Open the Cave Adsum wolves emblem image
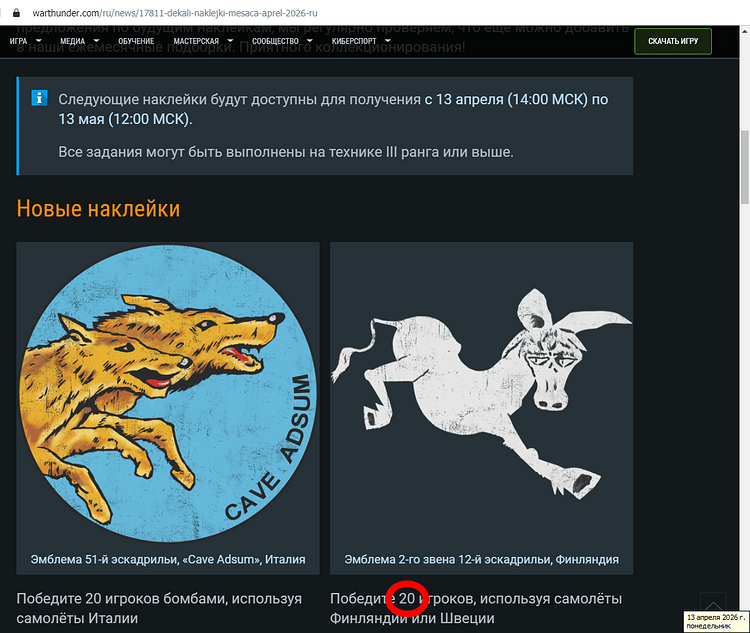The image size is (750, 633). point(168,394)
